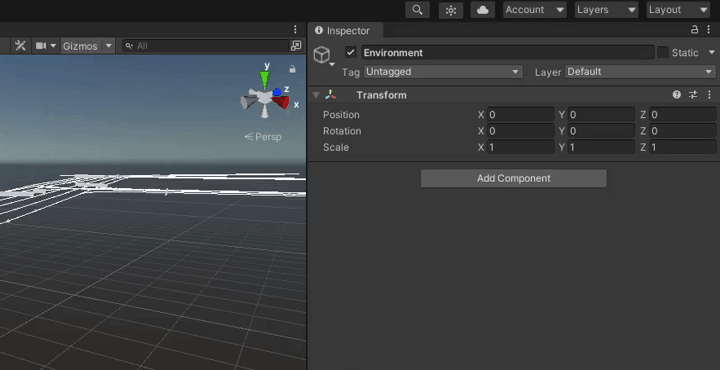The image size is (720, 370).
Task: Toggle the Gizmos button
Action: [80, 46]
